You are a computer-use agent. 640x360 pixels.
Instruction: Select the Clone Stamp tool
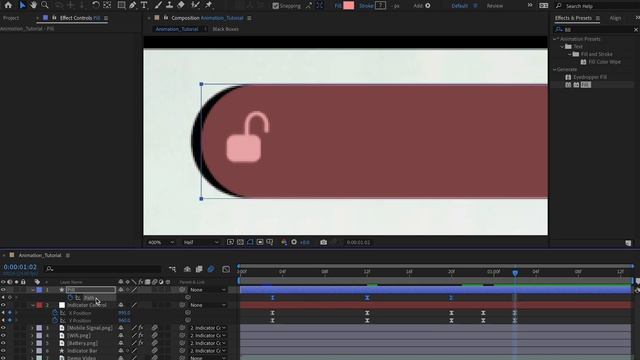point(169,5)
